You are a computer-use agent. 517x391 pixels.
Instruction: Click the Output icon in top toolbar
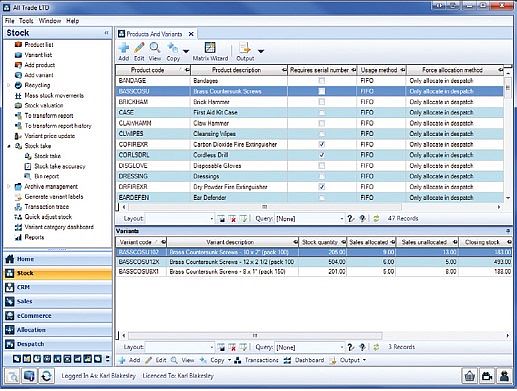[x=245, y=48]
